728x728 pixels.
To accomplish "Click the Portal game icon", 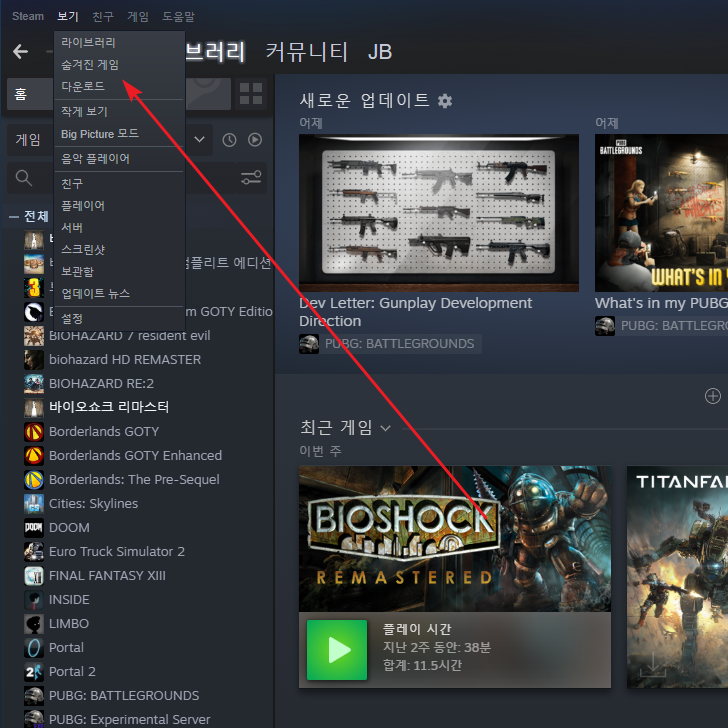I will click(34, 647).
